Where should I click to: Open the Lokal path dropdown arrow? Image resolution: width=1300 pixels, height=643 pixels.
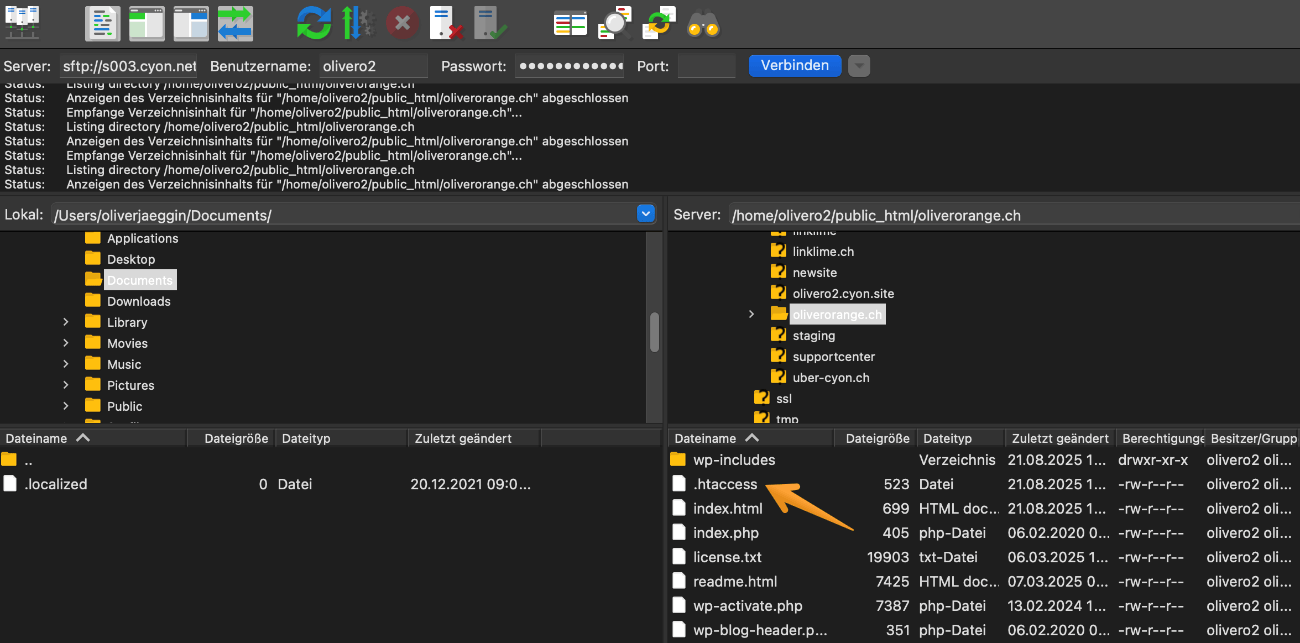[645, 214]
